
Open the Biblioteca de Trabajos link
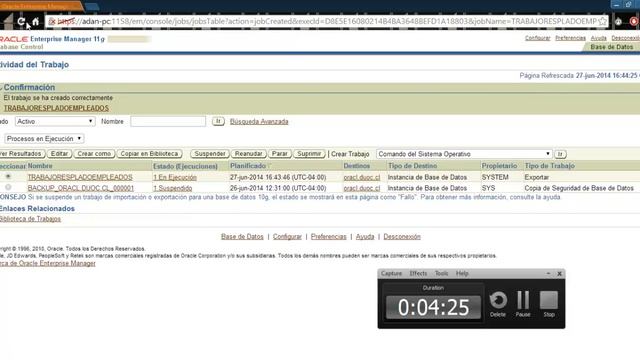(x=30, y=219)
